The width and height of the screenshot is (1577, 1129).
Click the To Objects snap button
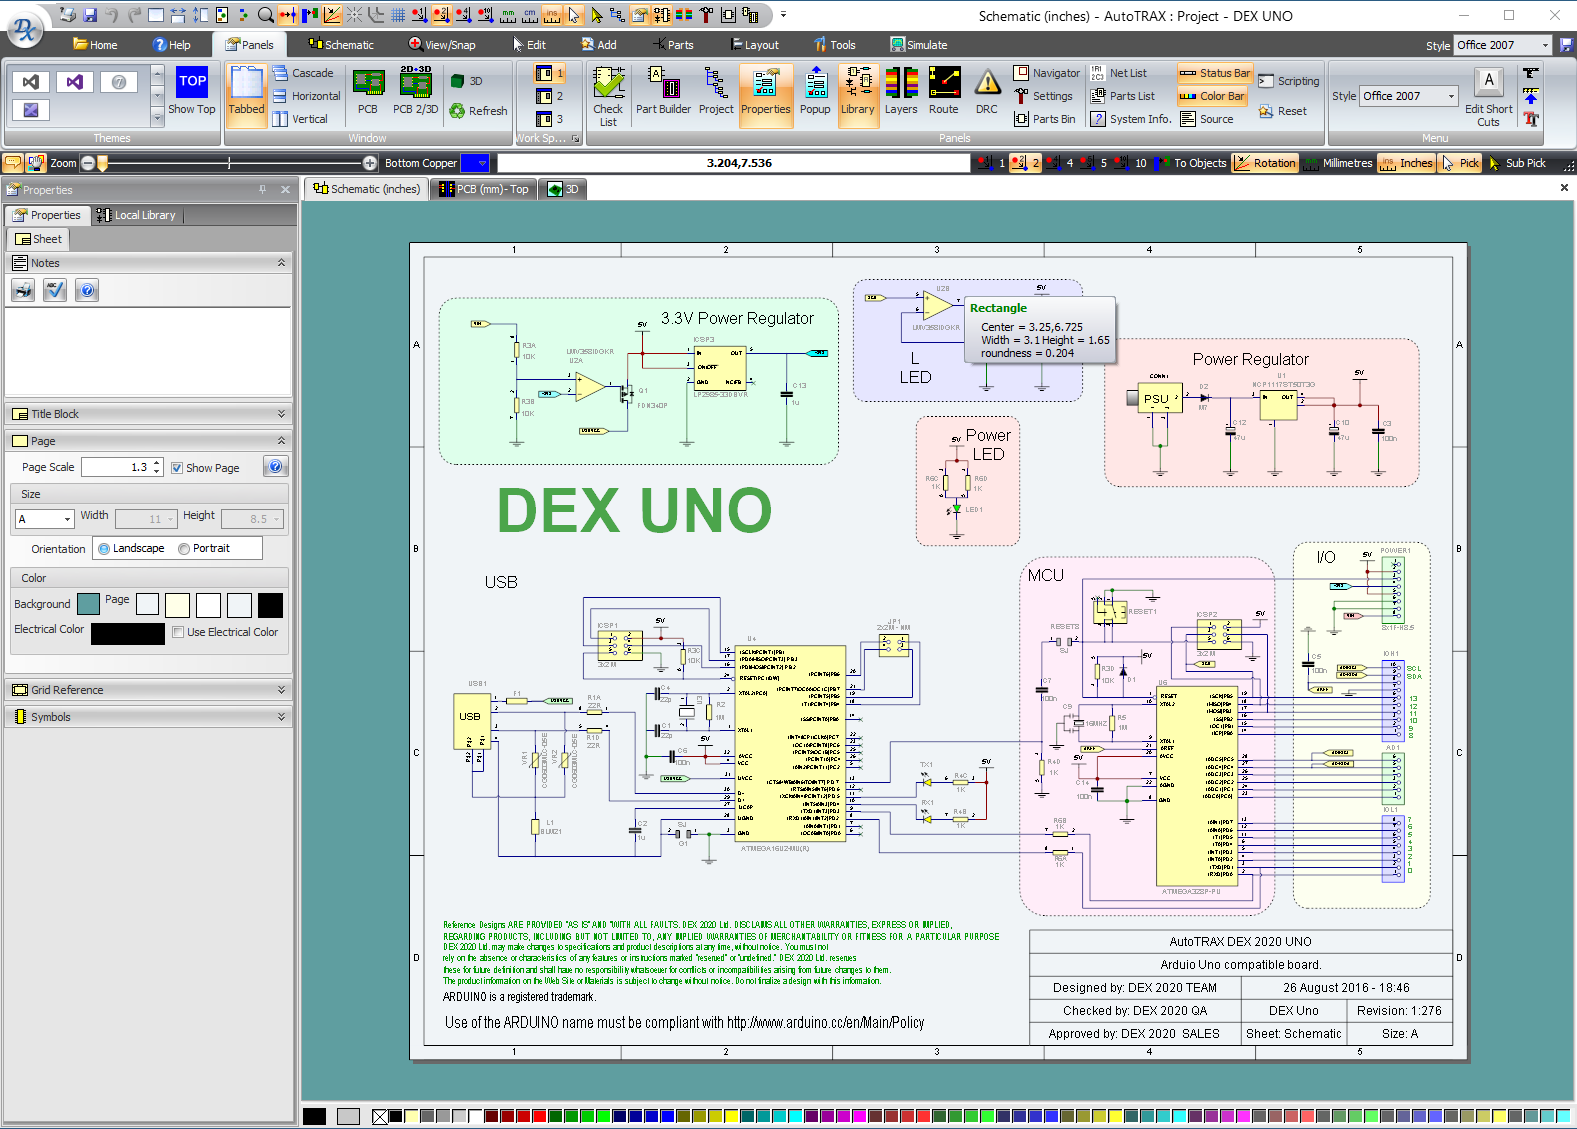click(1192, 163)
